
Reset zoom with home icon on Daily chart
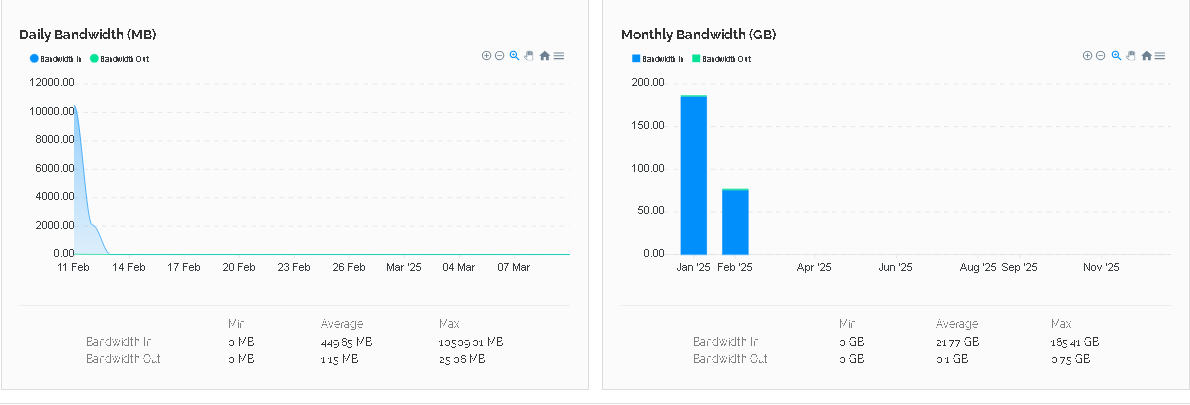click(x=544, y=56)
